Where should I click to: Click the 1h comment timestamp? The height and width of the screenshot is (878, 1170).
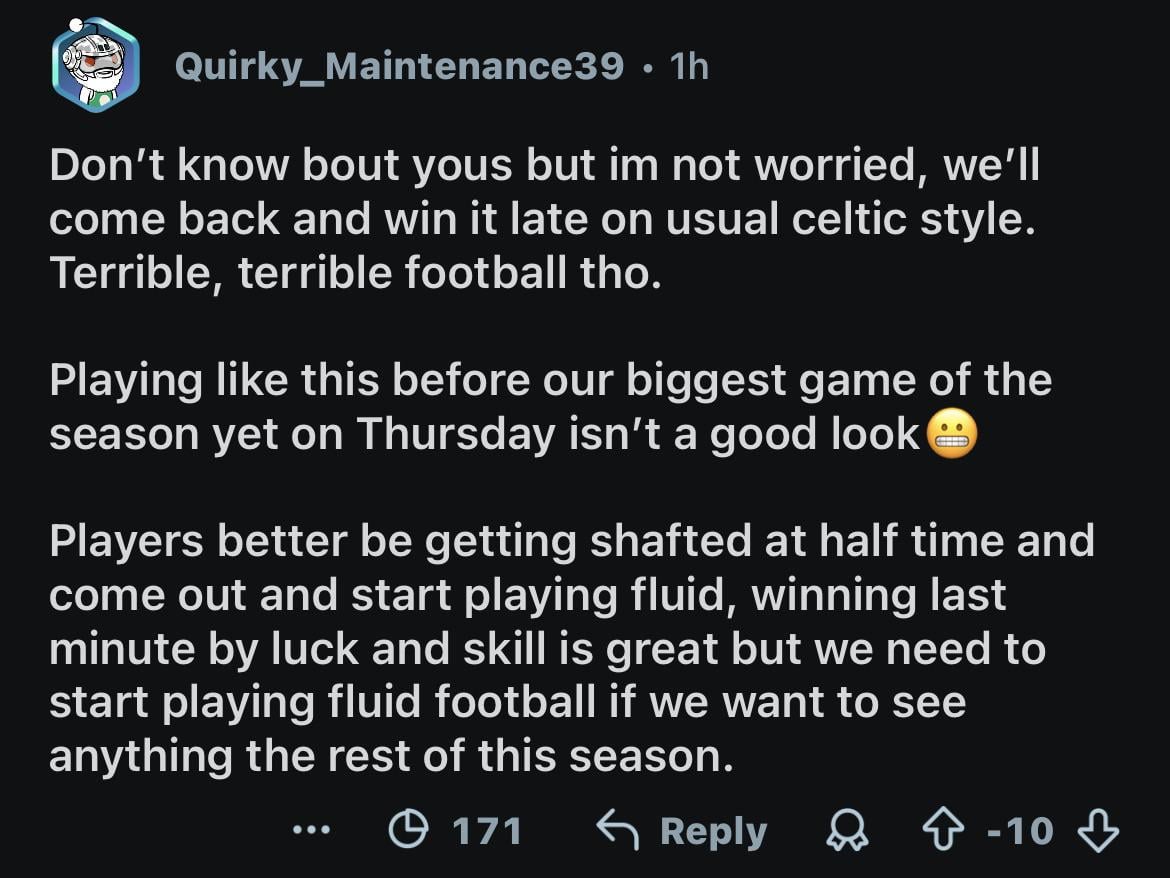click(x=690, y=66)
